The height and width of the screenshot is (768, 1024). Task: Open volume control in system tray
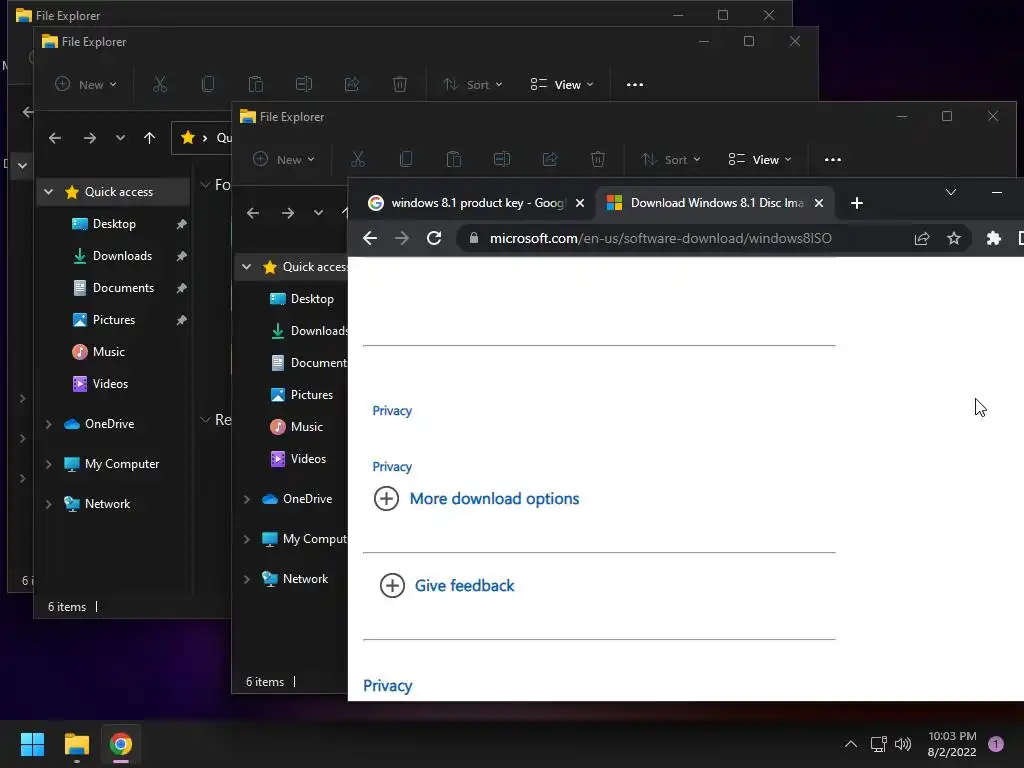pos(903,744)
